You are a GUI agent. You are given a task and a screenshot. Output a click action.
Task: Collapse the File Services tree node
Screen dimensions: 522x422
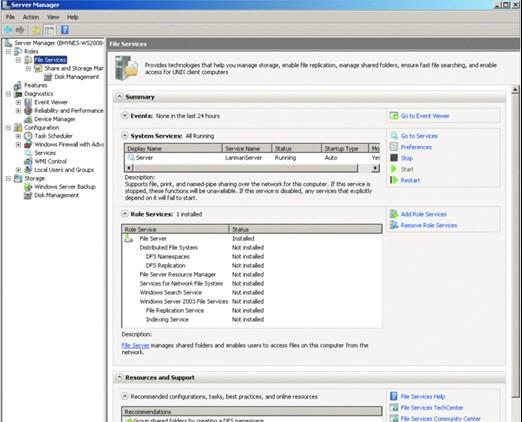18,60
